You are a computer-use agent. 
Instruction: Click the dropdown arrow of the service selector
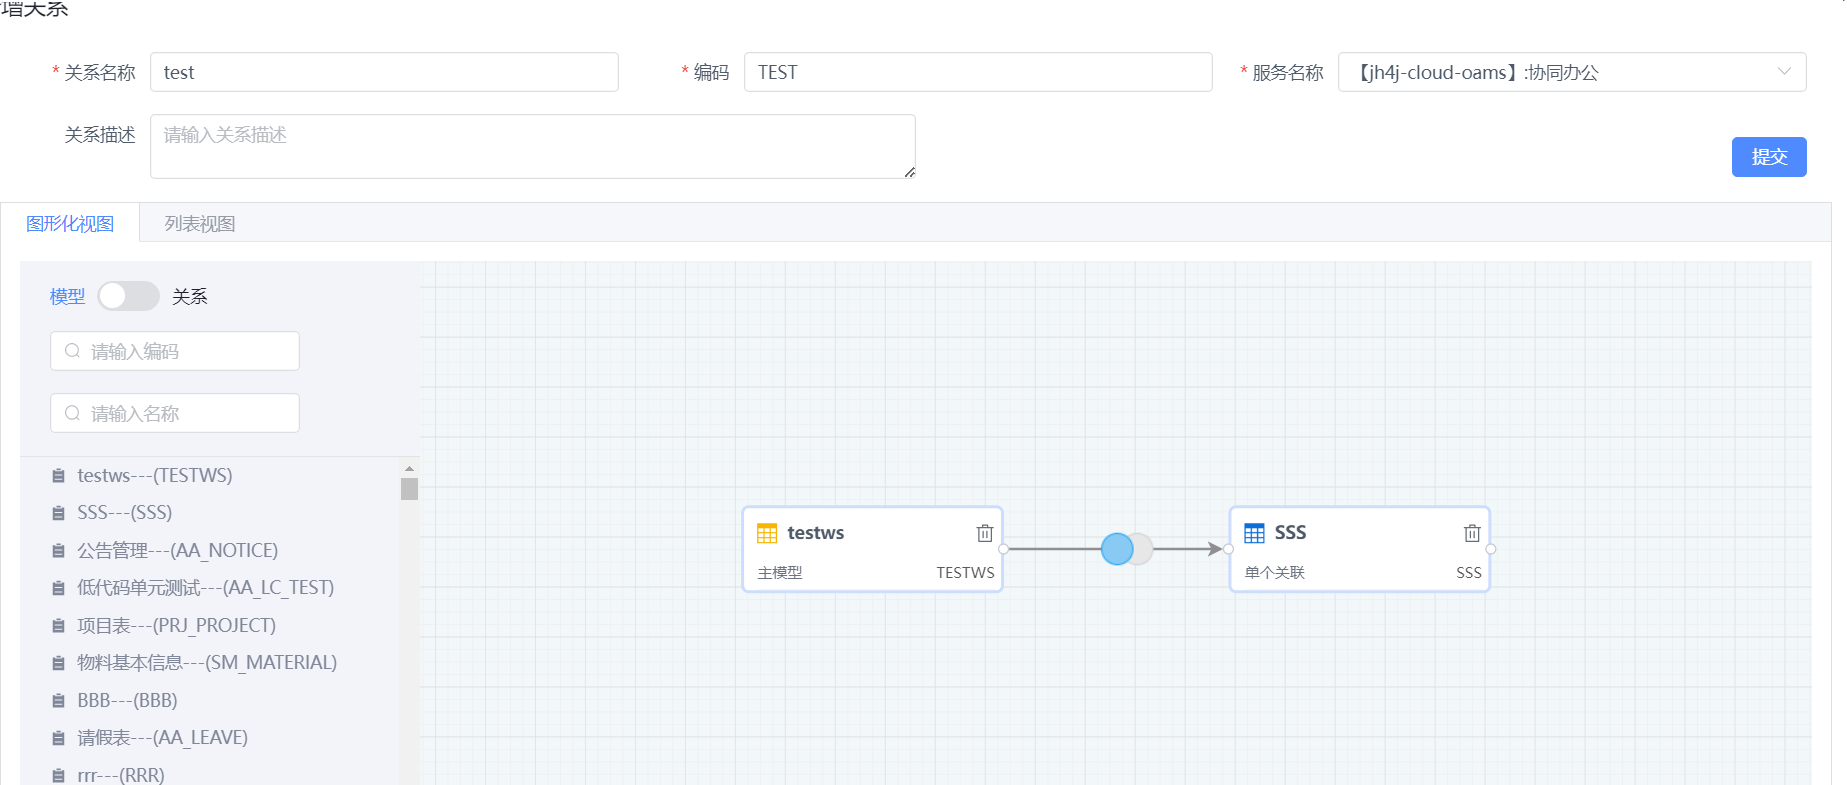point(1784,72)
